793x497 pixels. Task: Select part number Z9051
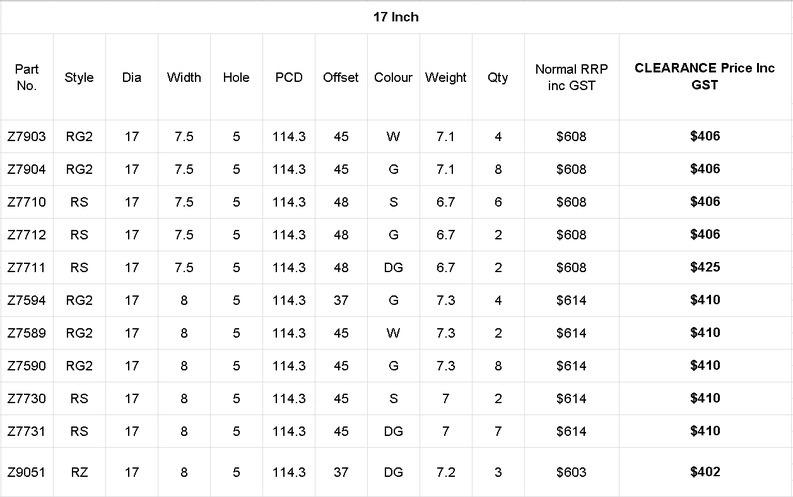click(27, 471)
